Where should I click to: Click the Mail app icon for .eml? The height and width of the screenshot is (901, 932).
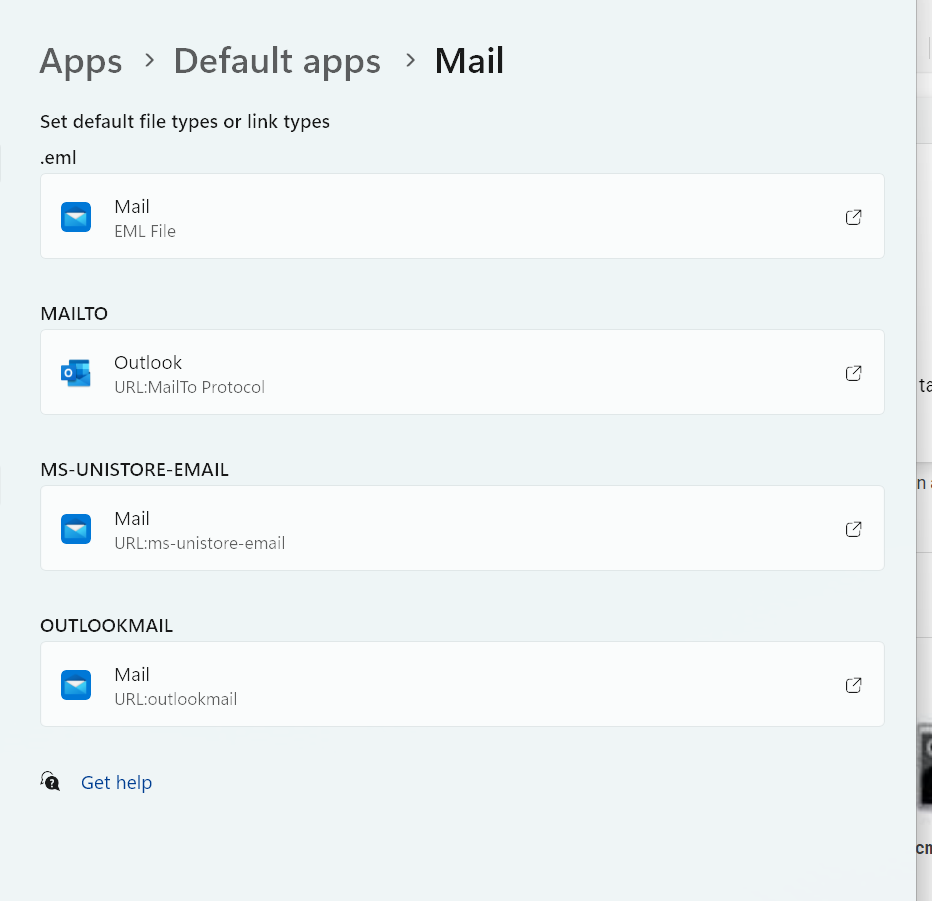tap(76, 217)
